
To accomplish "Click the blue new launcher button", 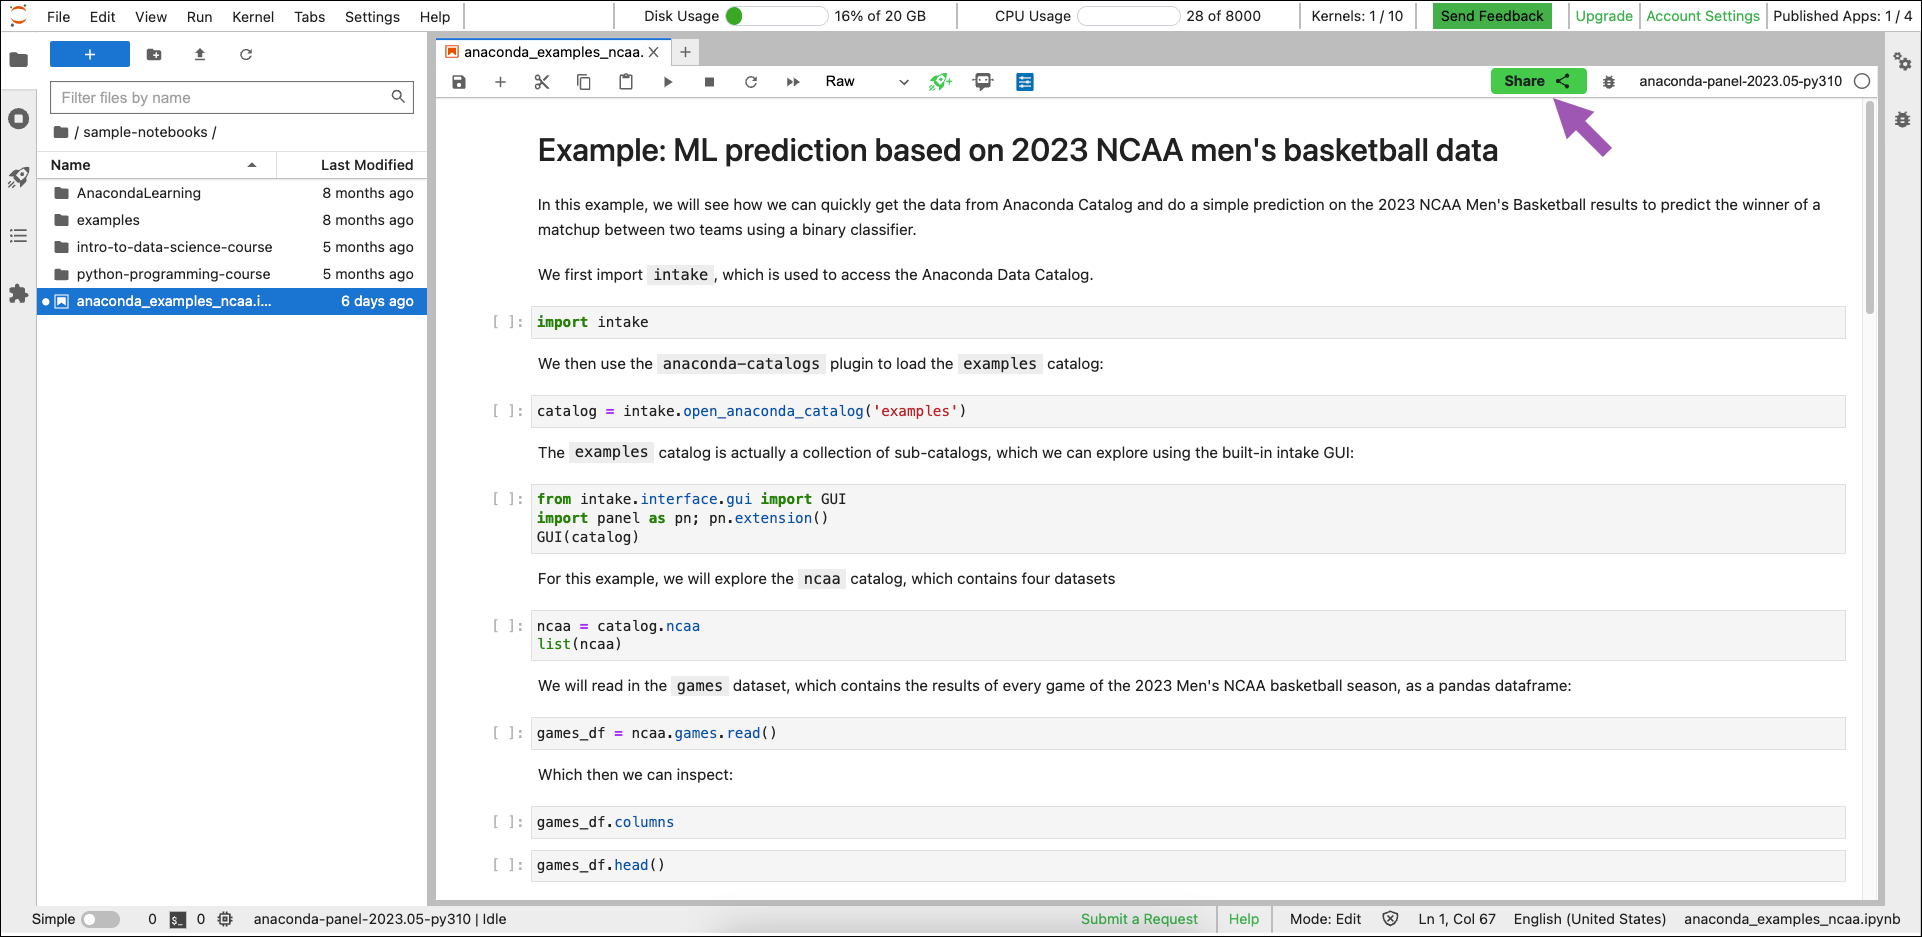I will point(90,55).
